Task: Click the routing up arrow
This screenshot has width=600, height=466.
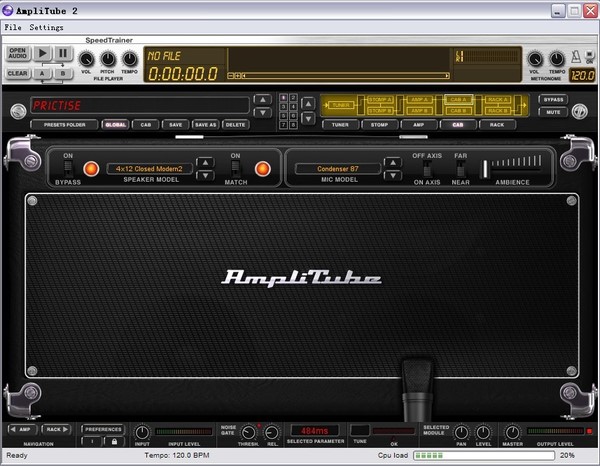Action: (308, 103)
